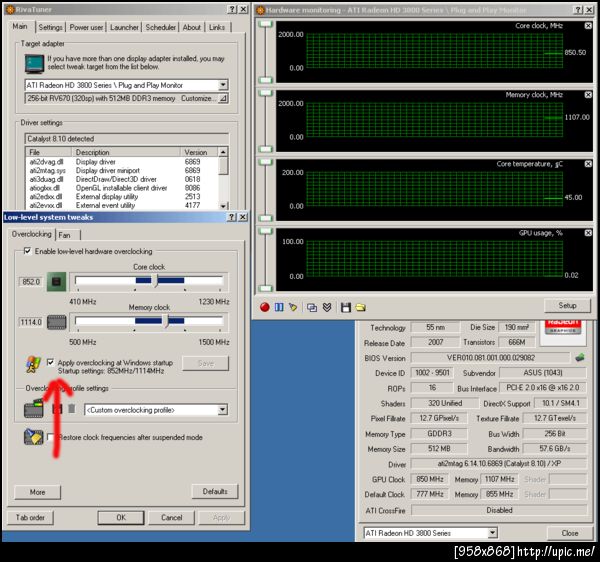Toggle Apply overclocking at Windows startup
The height and width of the screenshot is (562, 600).
51,362
